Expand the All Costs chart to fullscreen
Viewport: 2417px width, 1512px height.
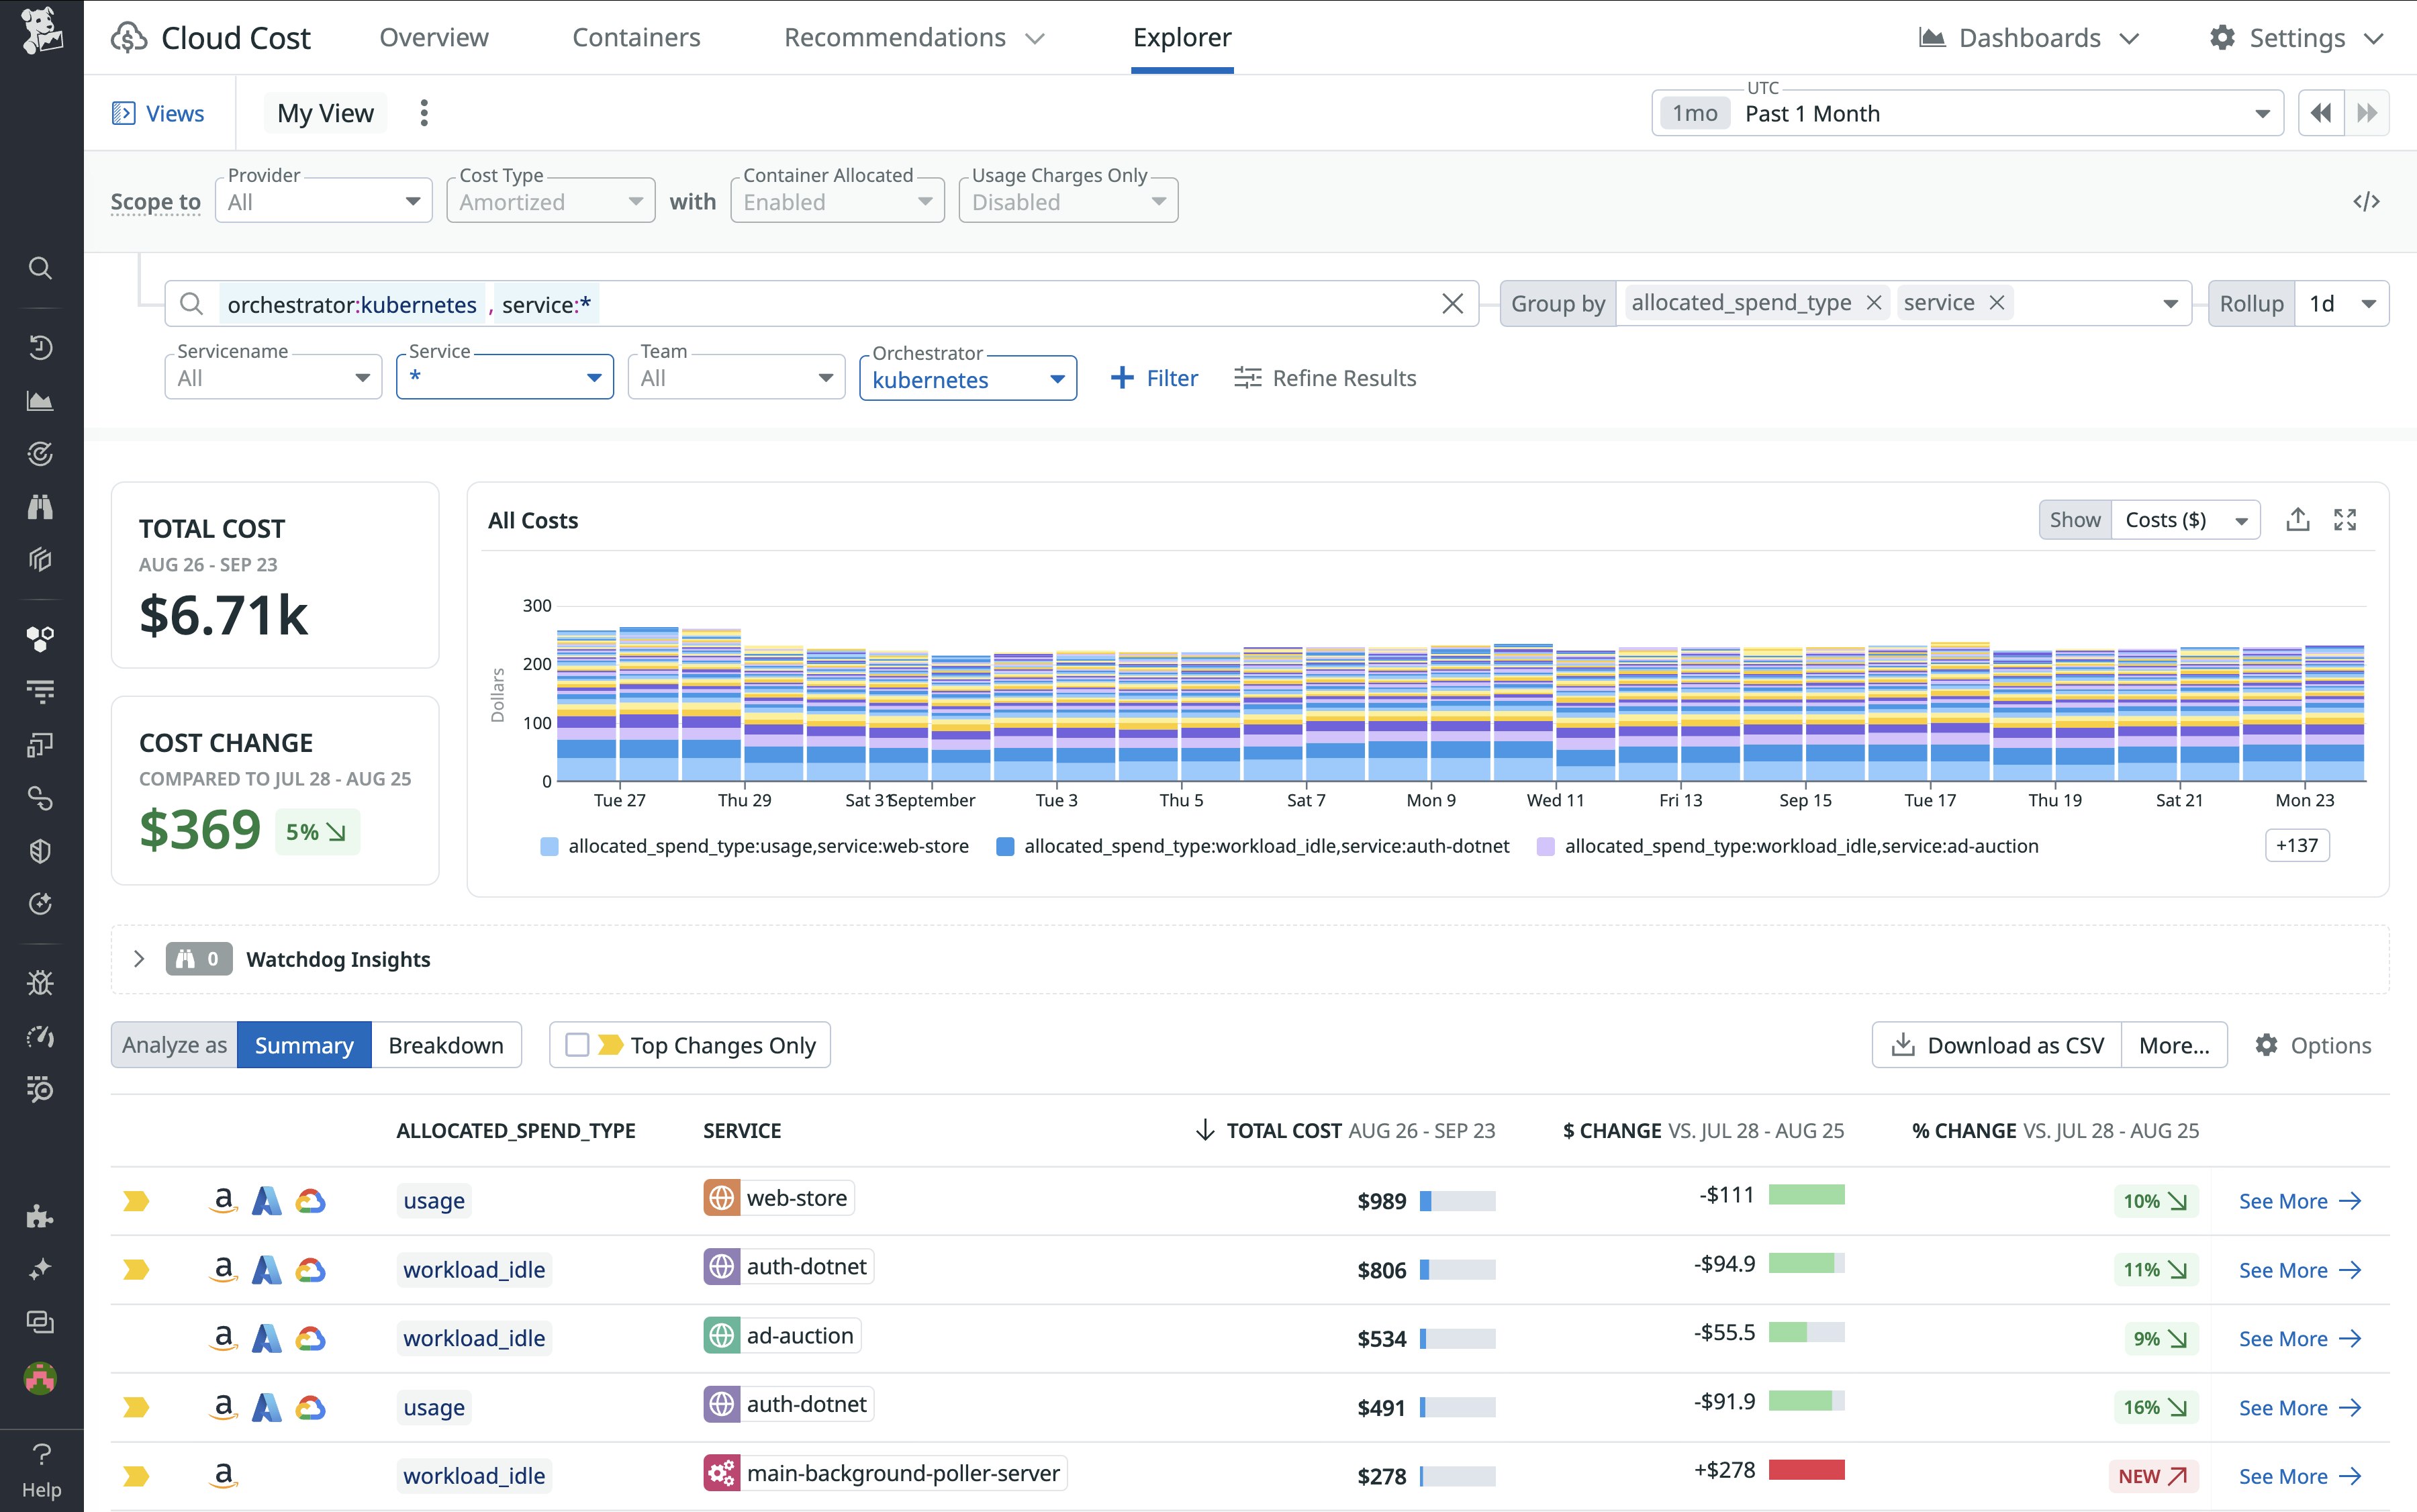[2345, 520]
